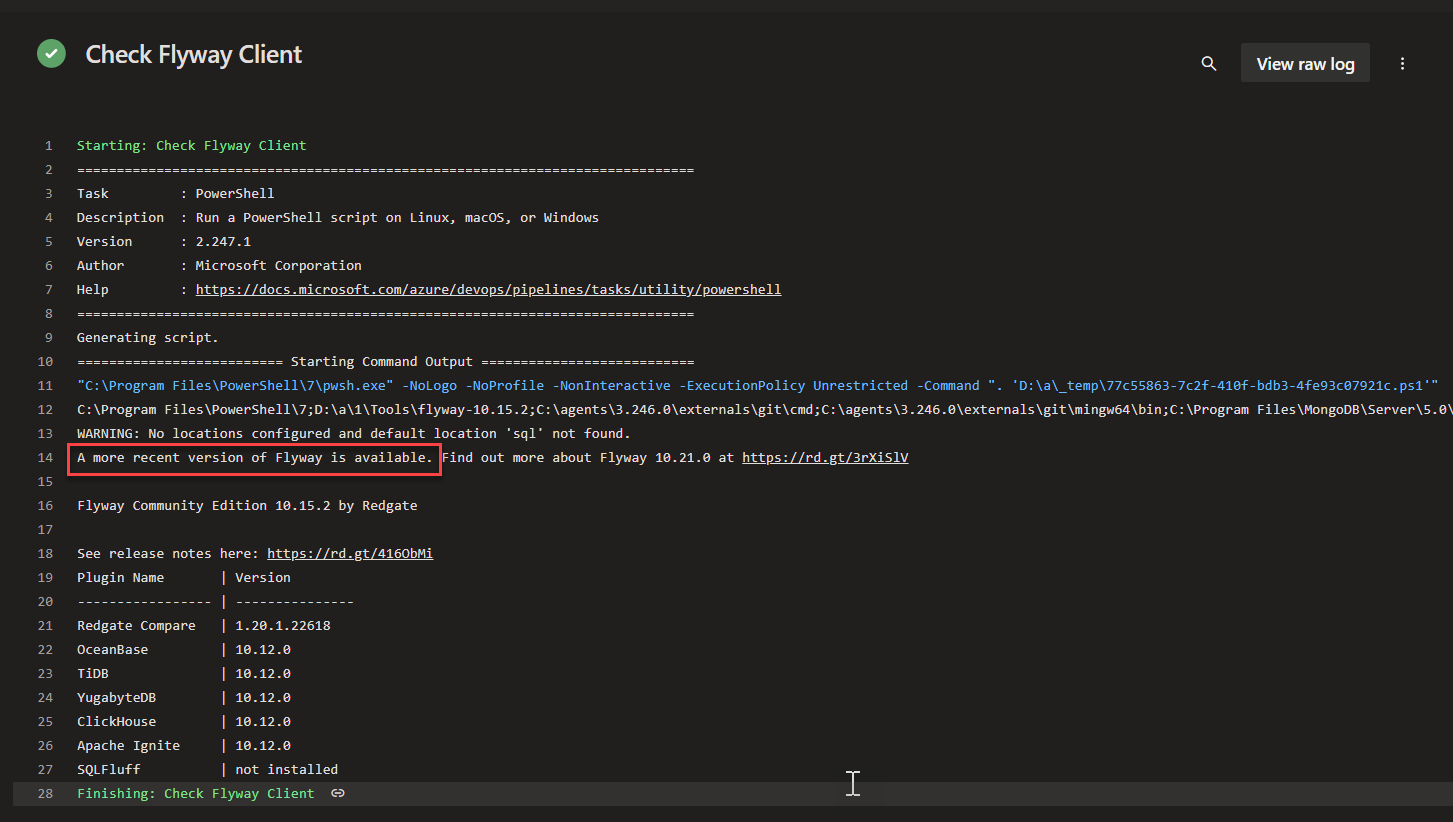The height and width of the screenshot is (822, 1453).
Task: Click the Flyway Community Edition 10.15.2 line
Action: point(247,505)
